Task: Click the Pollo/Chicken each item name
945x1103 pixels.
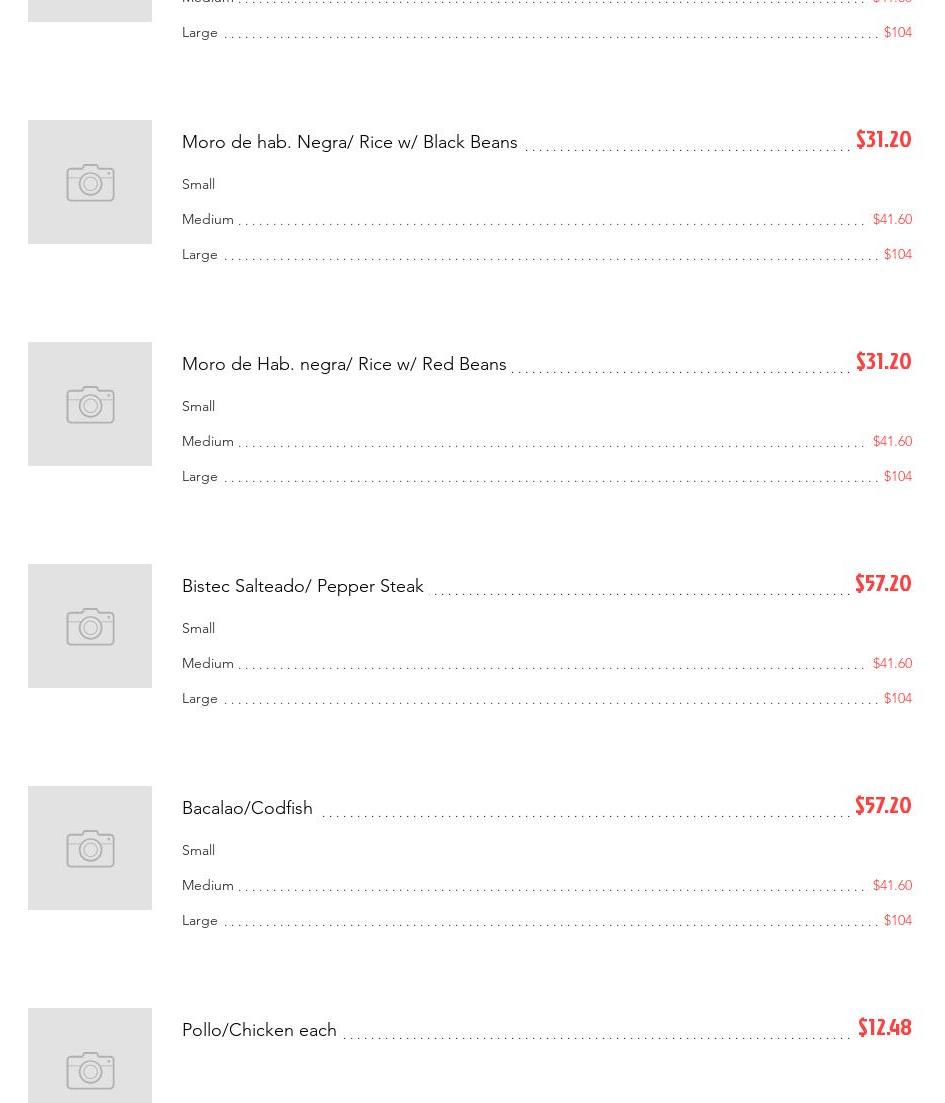Action: coord(259,1030)
